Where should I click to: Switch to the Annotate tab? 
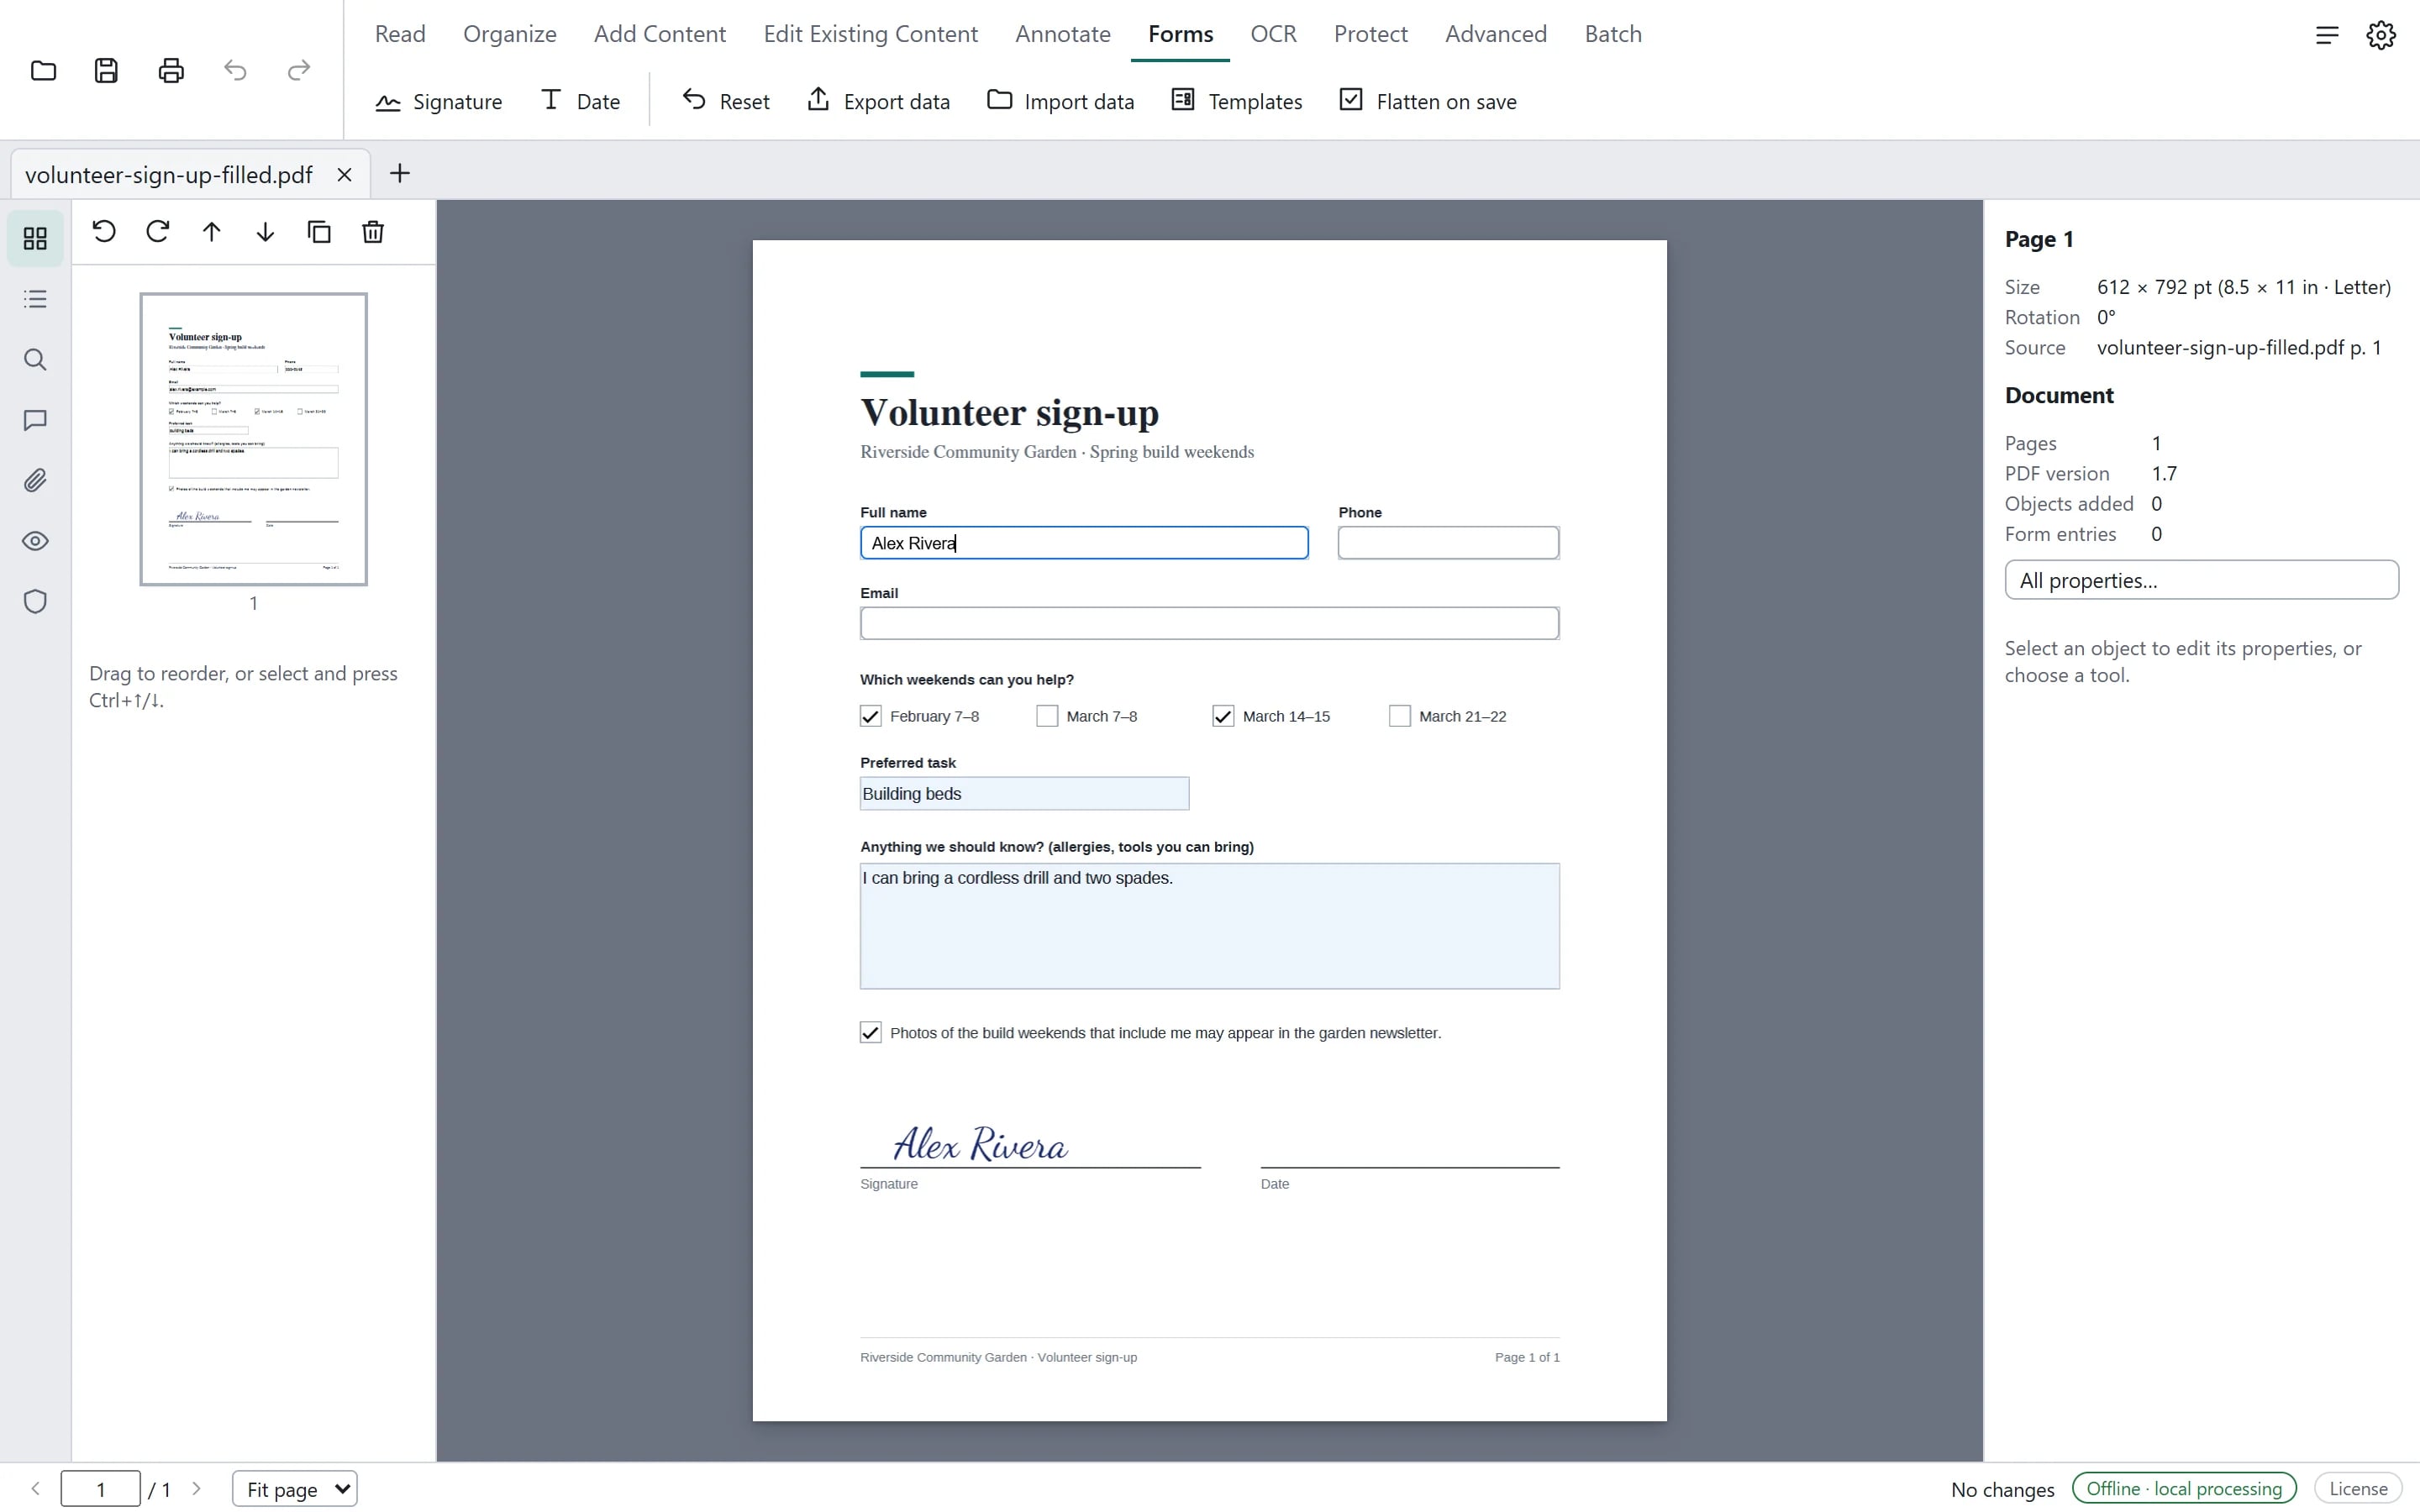point(1063,34)
